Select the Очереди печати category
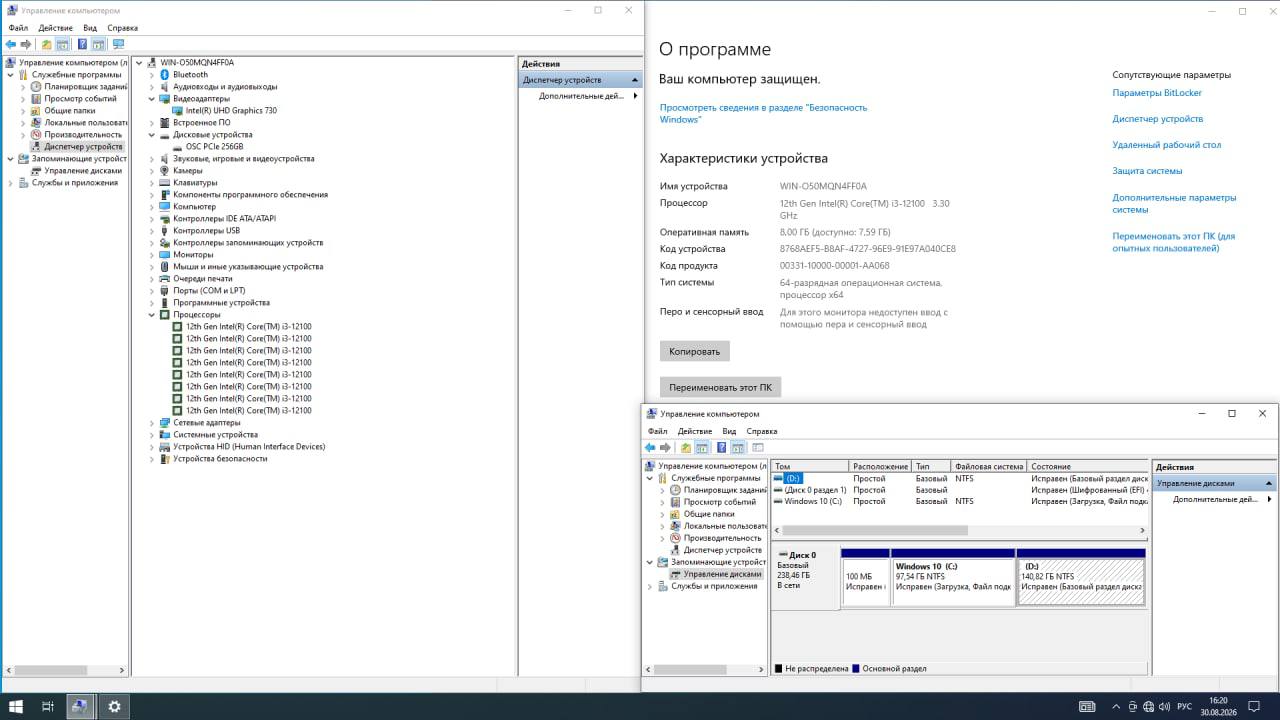The height and width of the screenshot is (720, 1280). click(202, 279)
